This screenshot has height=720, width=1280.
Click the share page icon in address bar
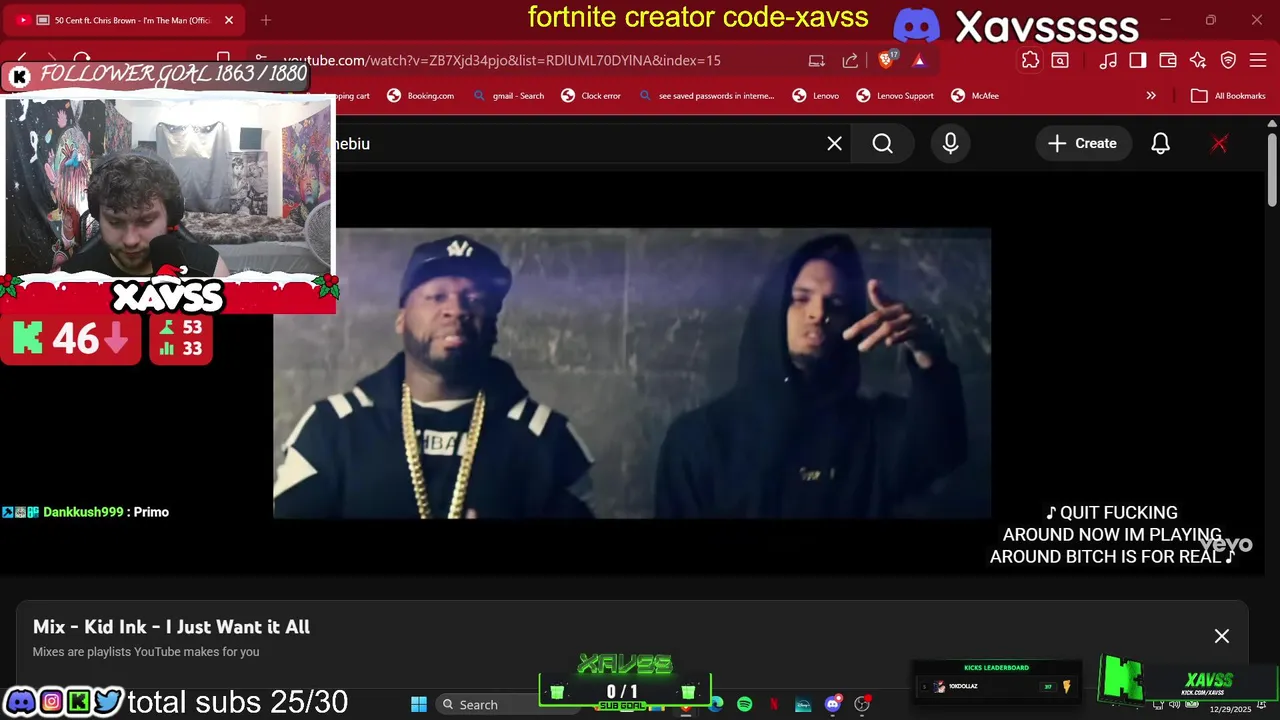click(x=850, y=60)
